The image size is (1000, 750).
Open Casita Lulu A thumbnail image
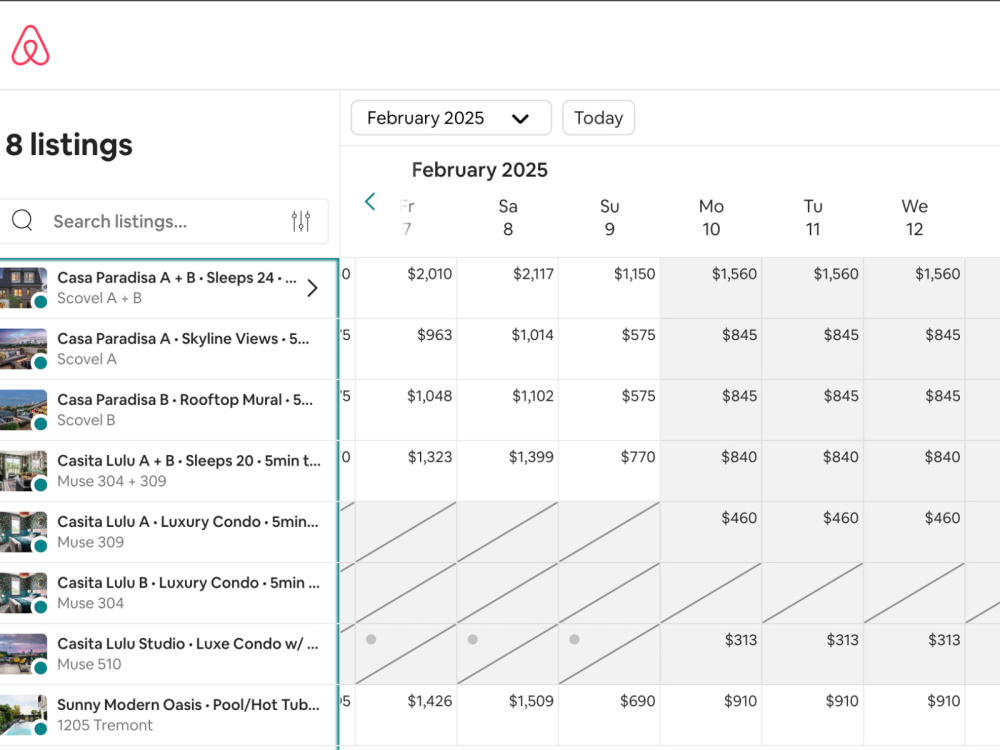[x=24, y=532]
